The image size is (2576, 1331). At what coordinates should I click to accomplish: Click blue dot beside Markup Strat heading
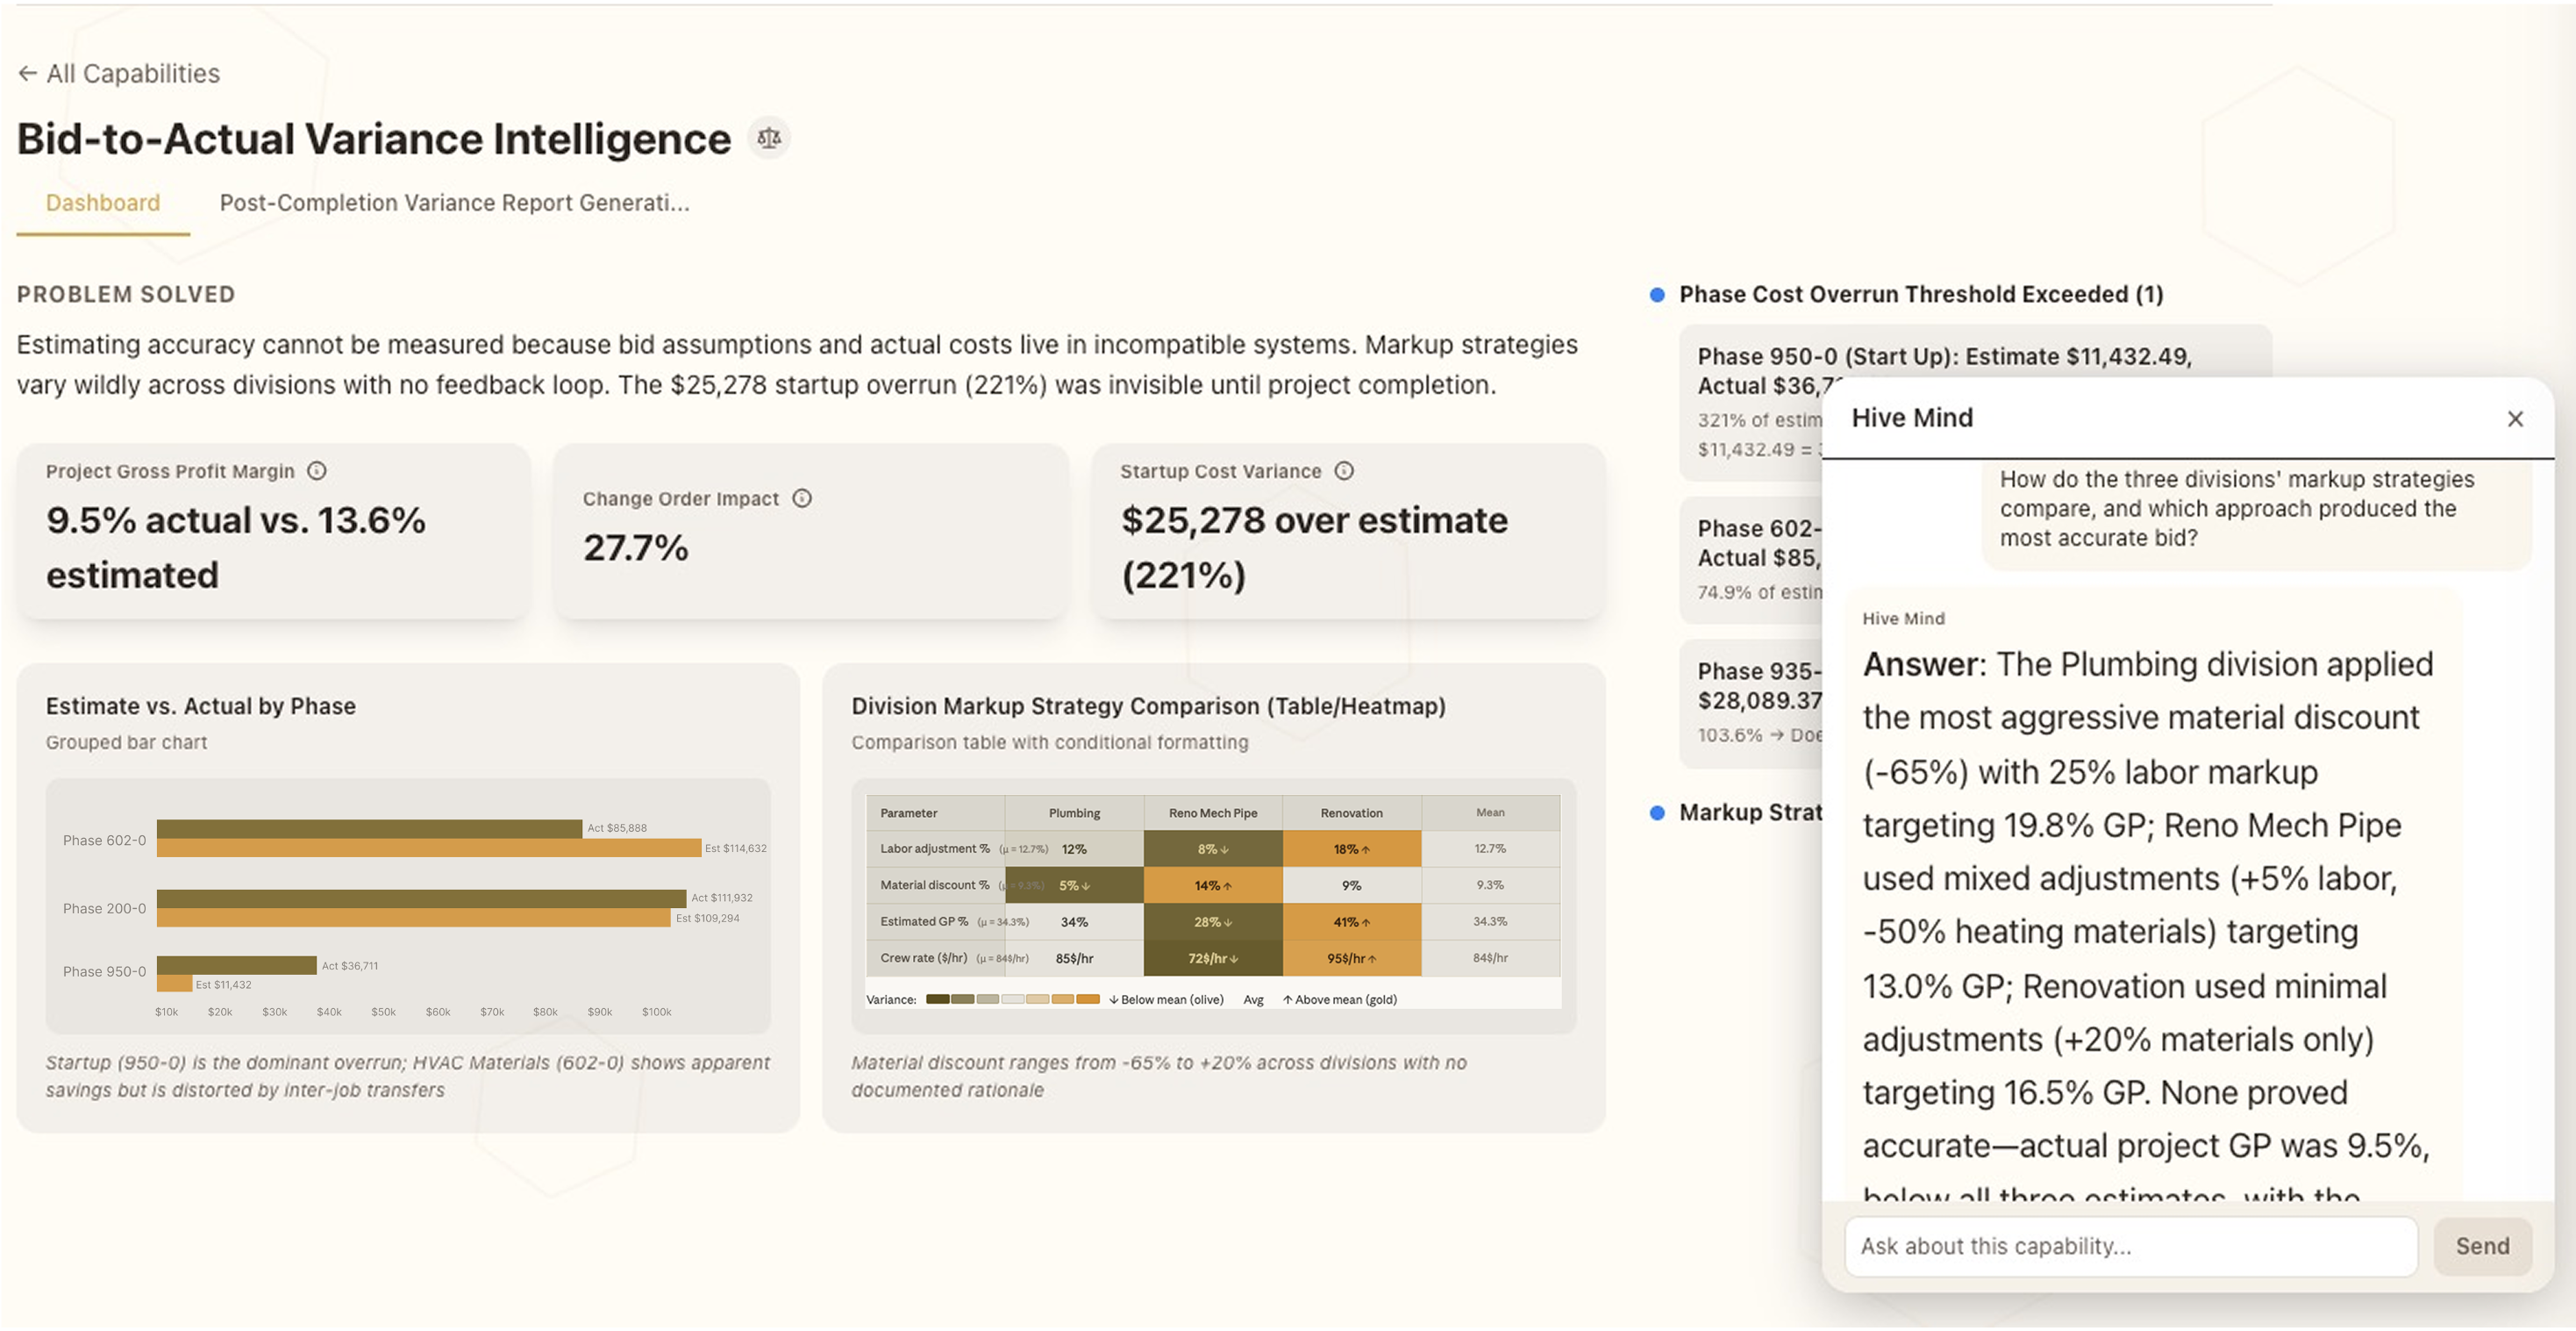point(1657,813)
